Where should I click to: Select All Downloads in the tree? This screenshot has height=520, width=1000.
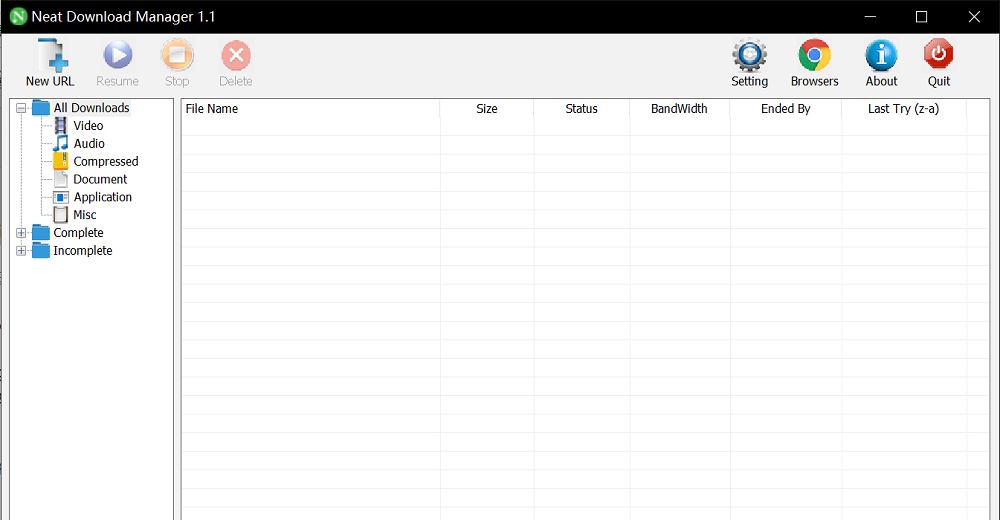[x=91, y=108]
